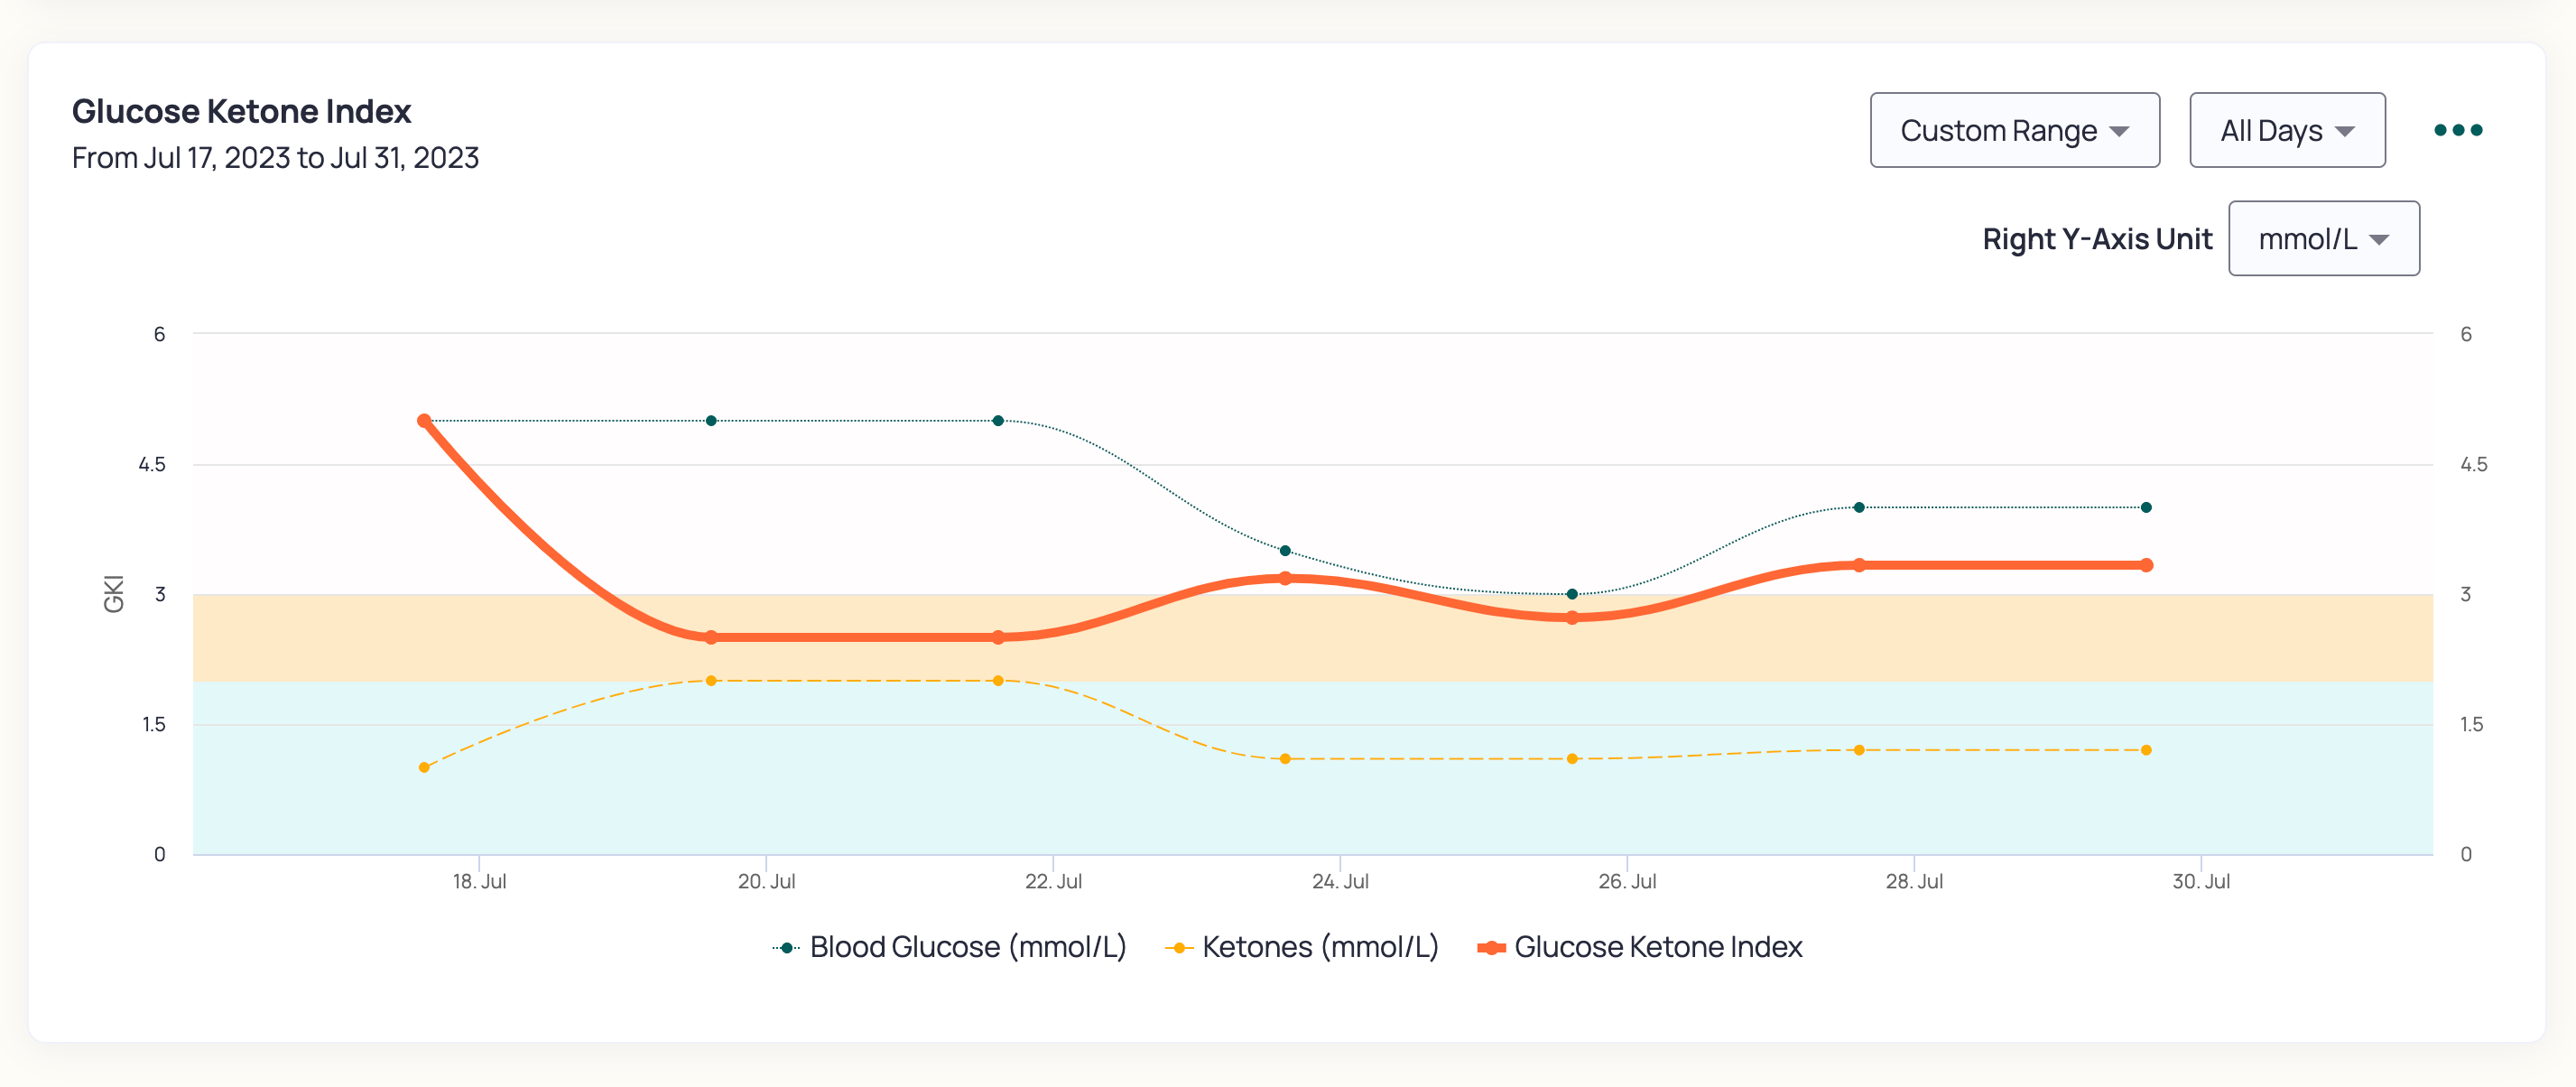Click the Ketones yellow legend marker icon
Viewport: 2576px width, 1087px height.
pos(1179,948)
